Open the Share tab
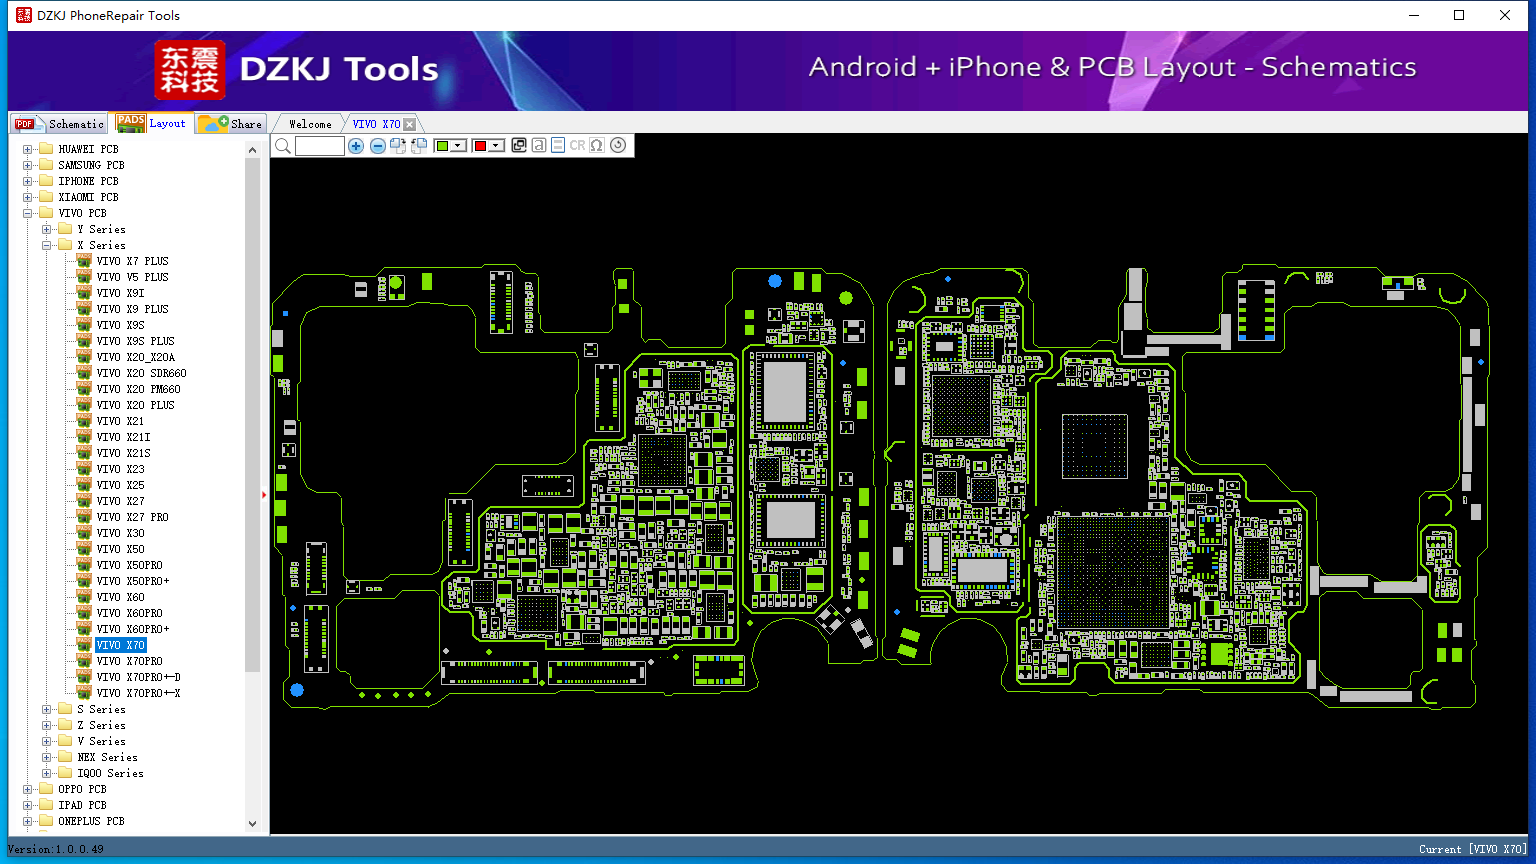This screenshot has width=1536, height=864. [x=230, y=123]
